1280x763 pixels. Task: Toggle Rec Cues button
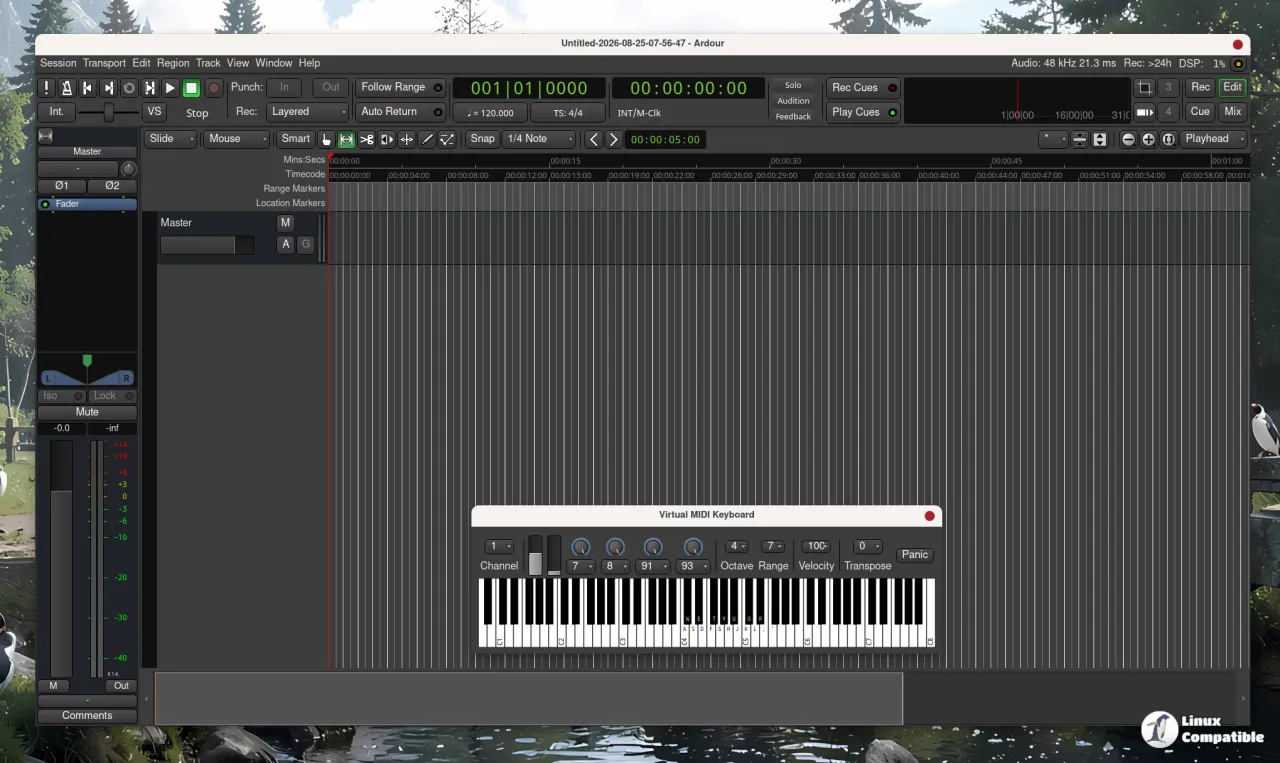point(864,87)
